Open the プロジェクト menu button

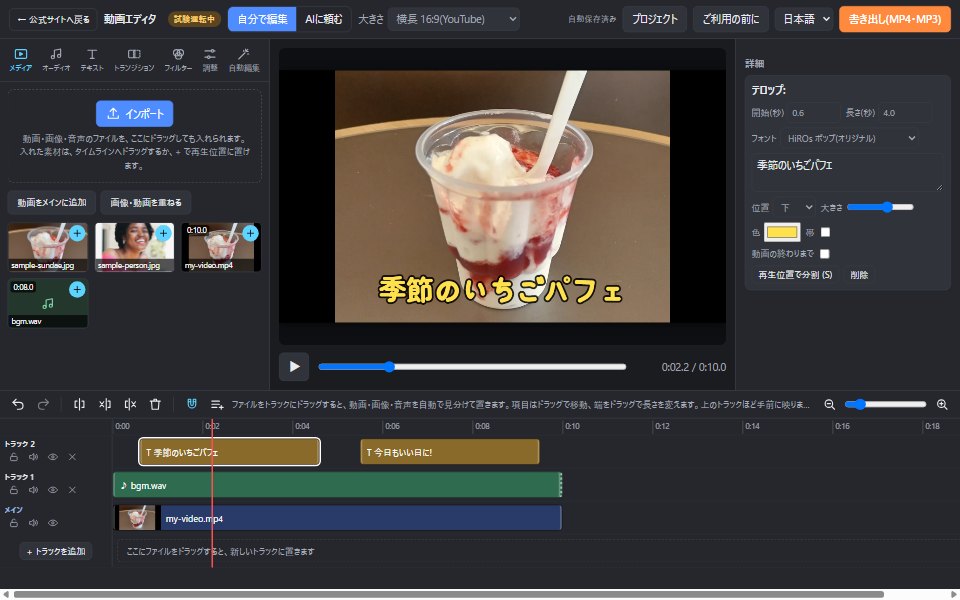(654, 19)
